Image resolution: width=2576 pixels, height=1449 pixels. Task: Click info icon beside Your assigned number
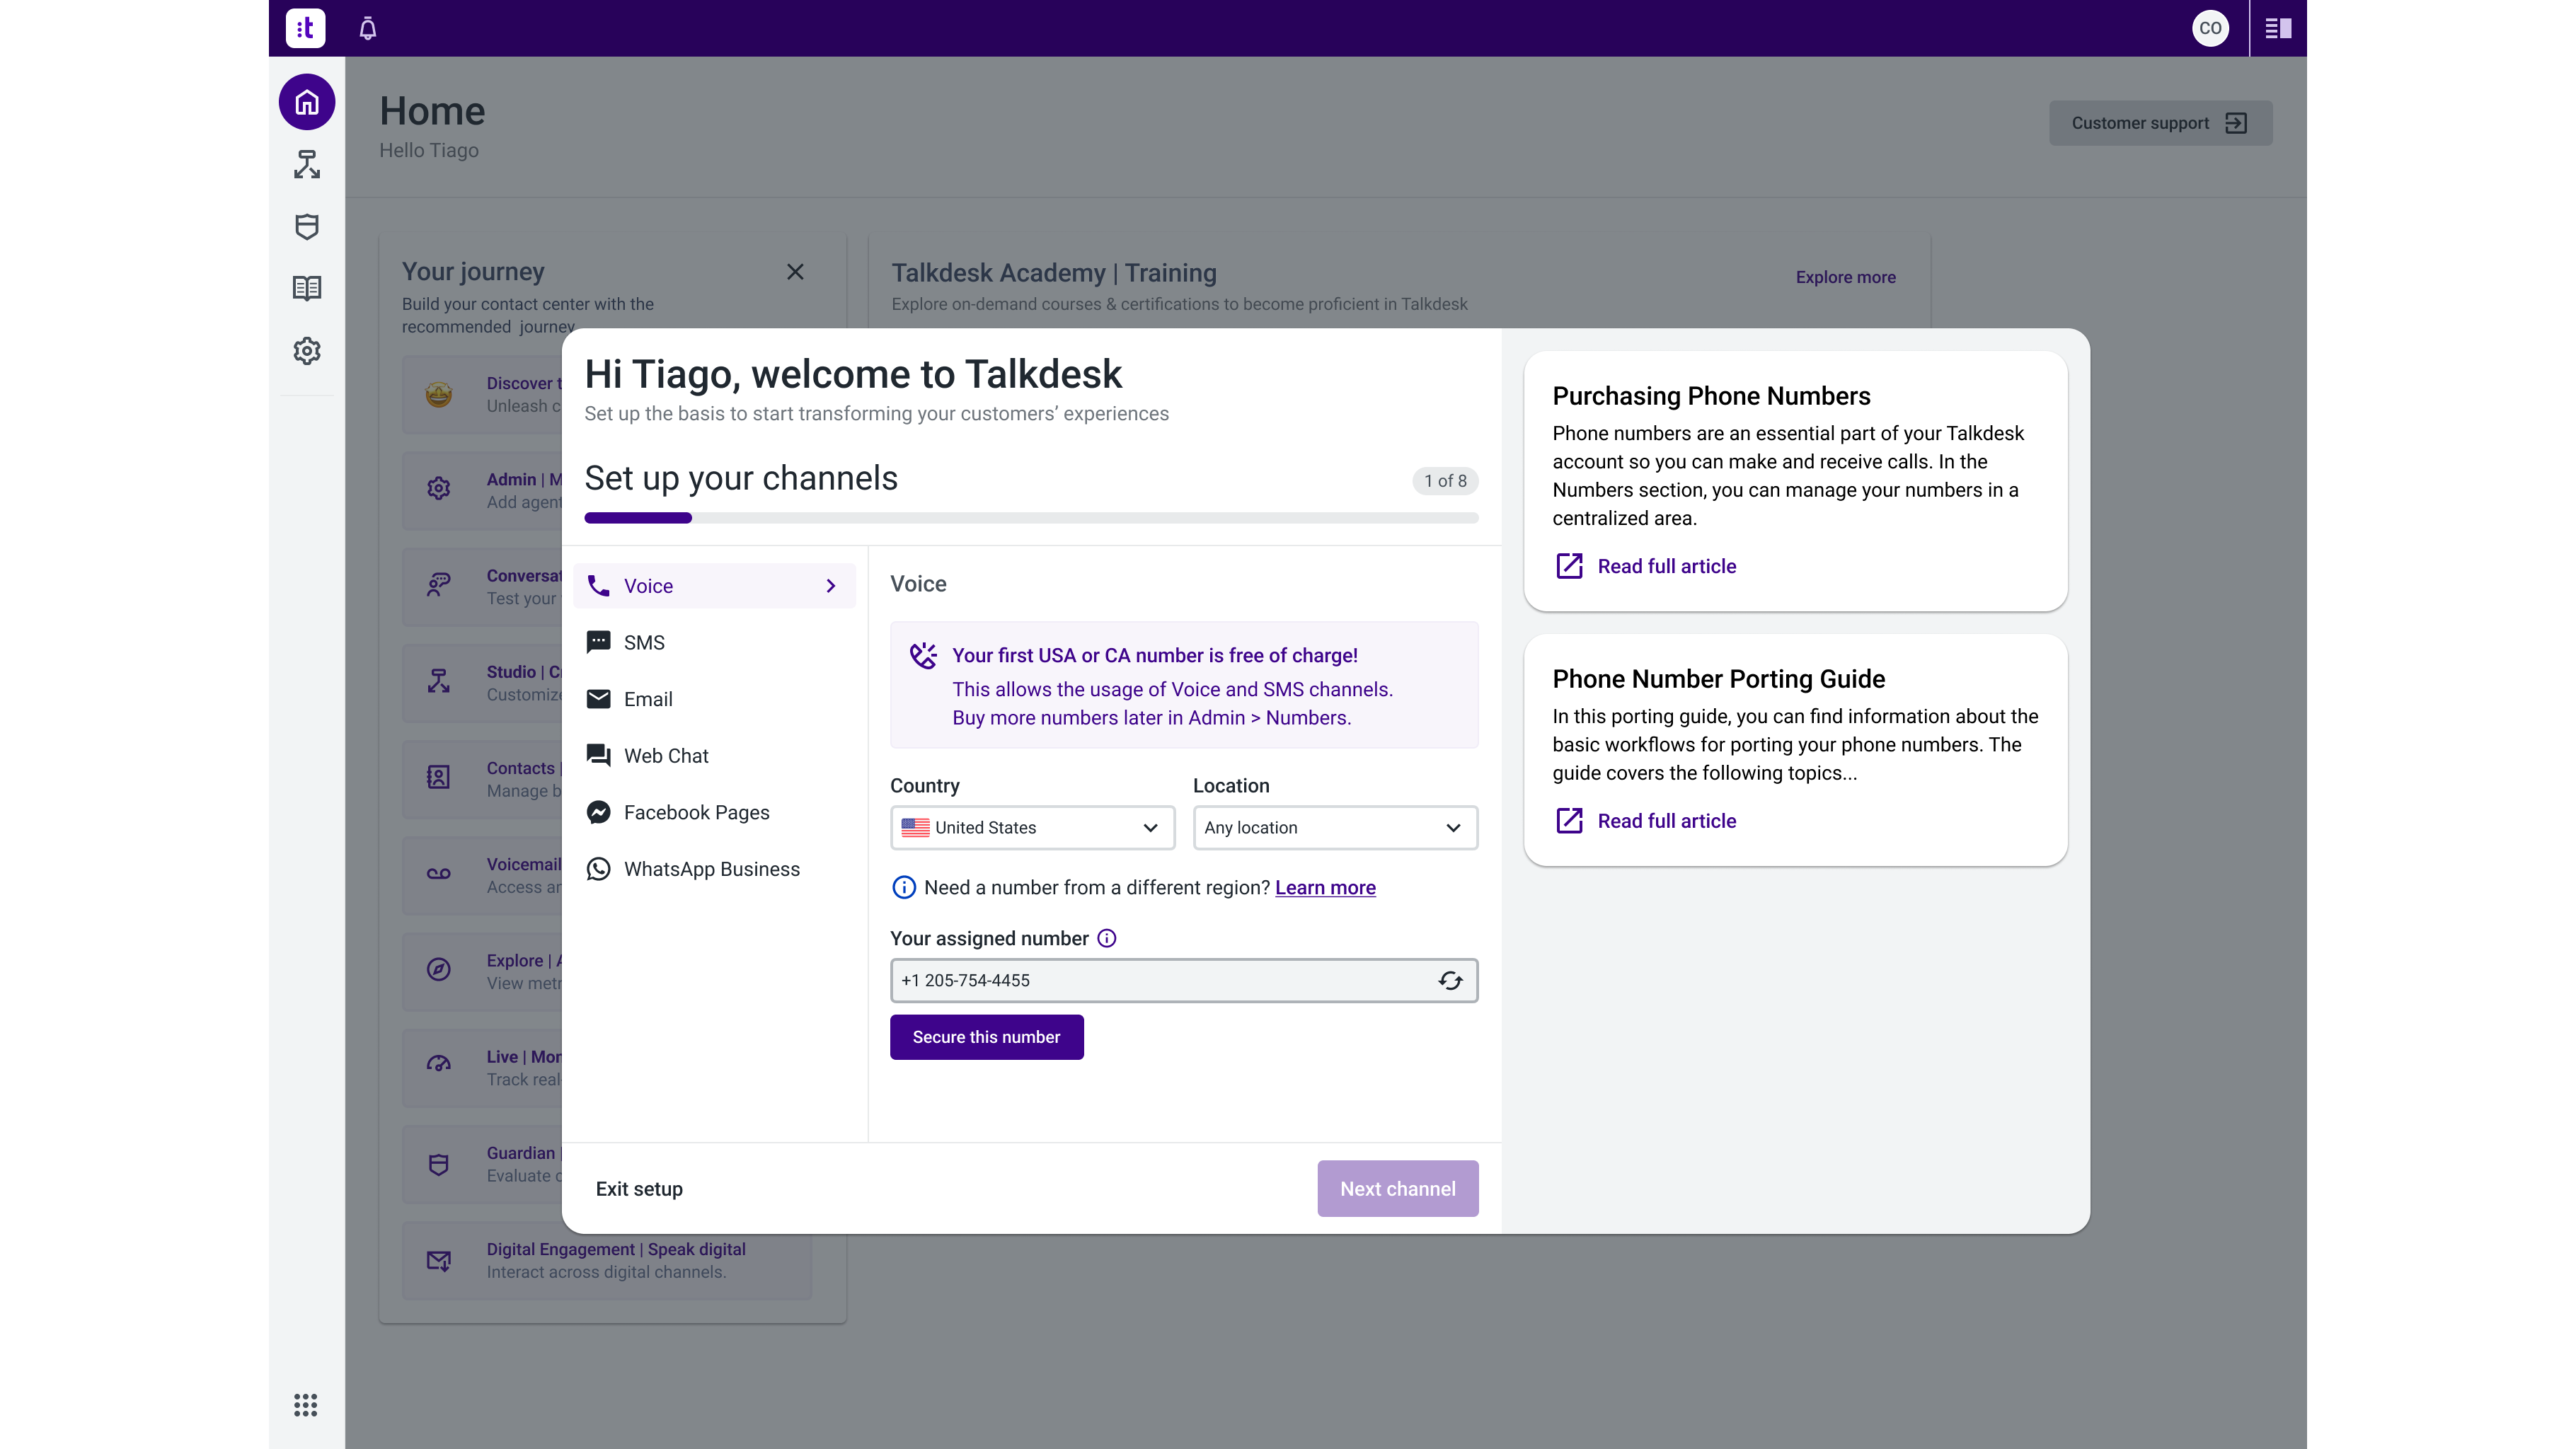click(1106, 938)
